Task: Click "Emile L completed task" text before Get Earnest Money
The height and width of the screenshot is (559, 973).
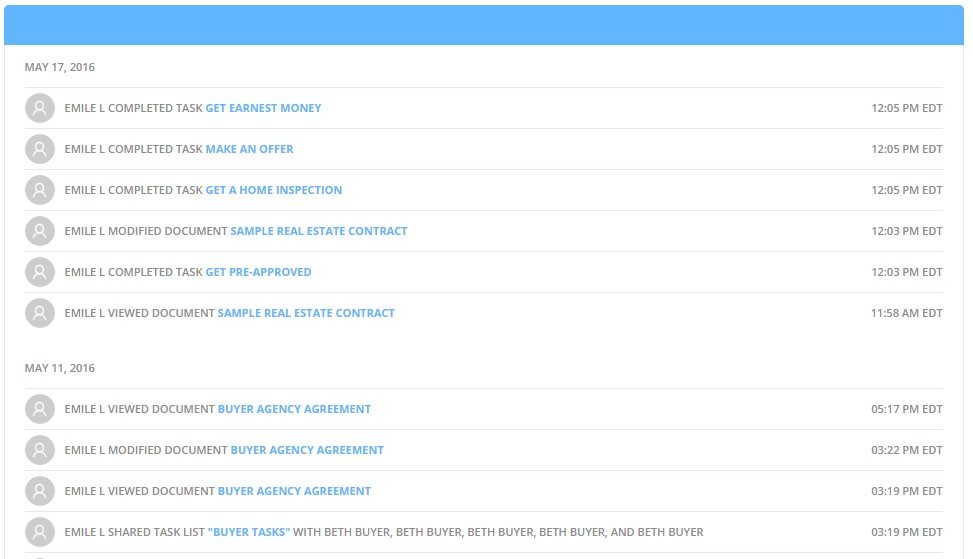Action: pyautogui.click(x=133, y=108)
